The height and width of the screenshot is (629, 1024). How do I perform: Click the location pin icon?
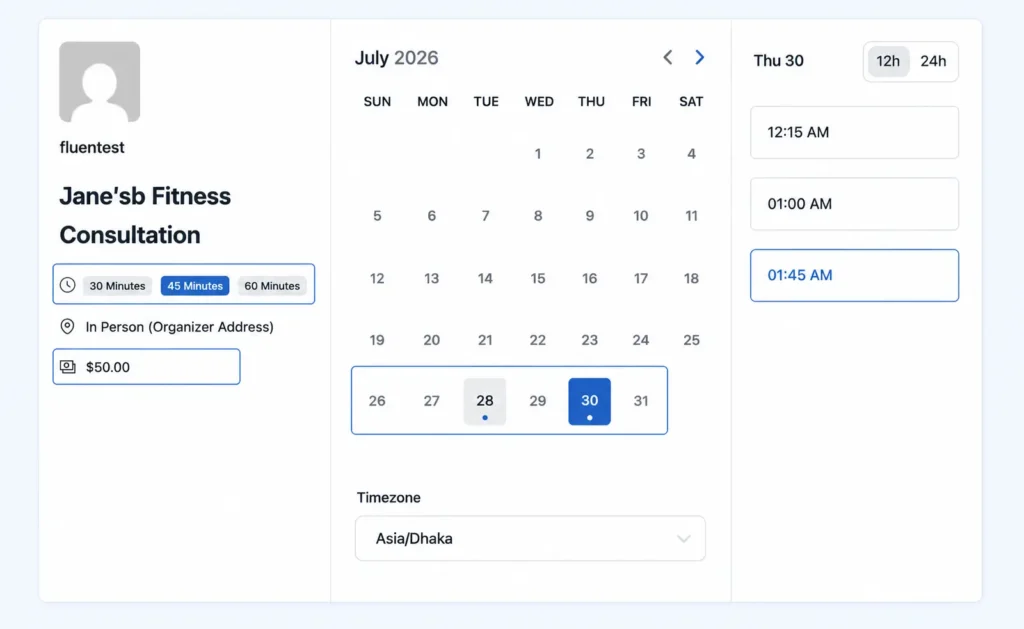point(67,327)
